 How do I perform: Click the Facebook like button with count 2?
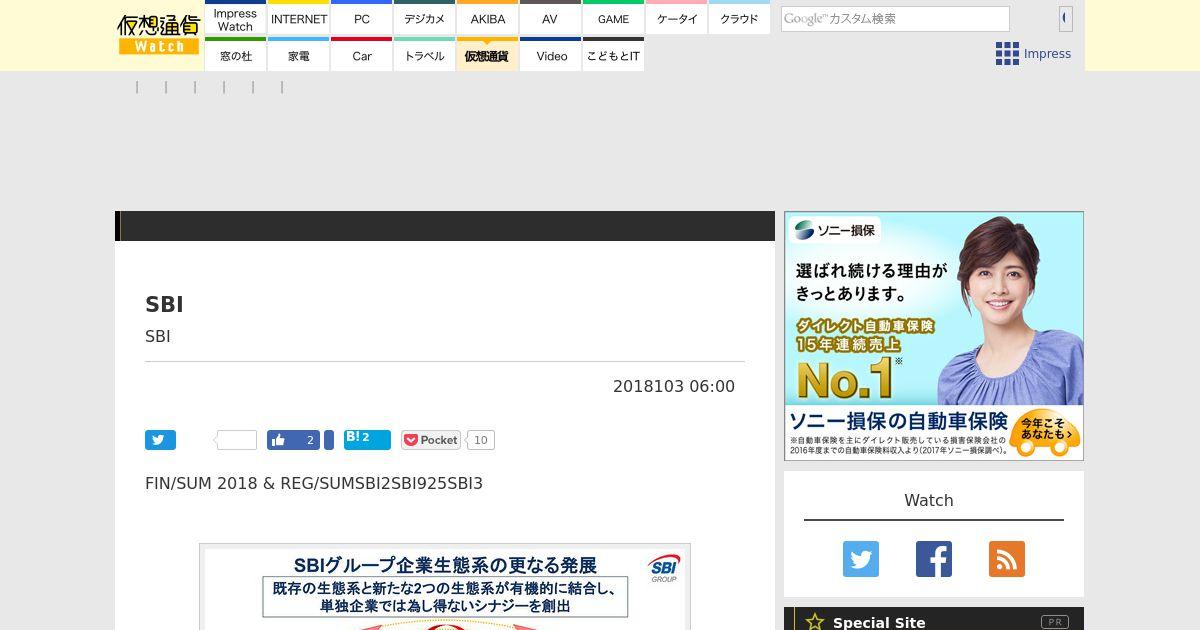293,440
